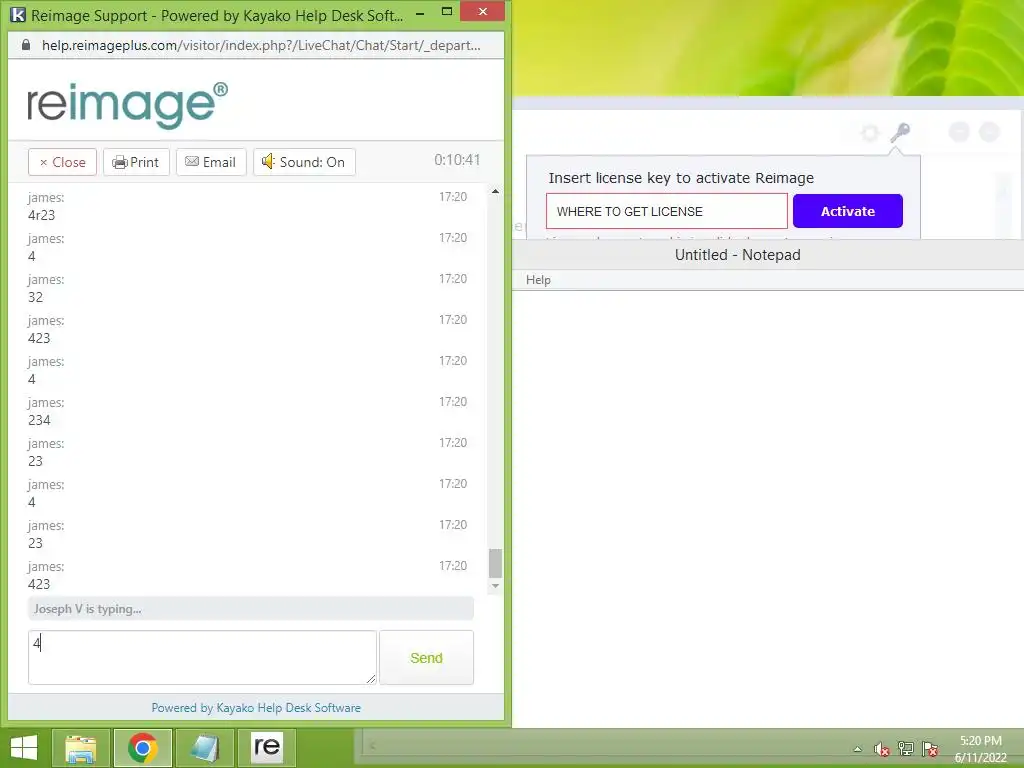Image resolution: width=1024 pixels, height=768 pixels.
Task: Open the taskbar clock showing 5:20 PM
Action: click(980, 748)
